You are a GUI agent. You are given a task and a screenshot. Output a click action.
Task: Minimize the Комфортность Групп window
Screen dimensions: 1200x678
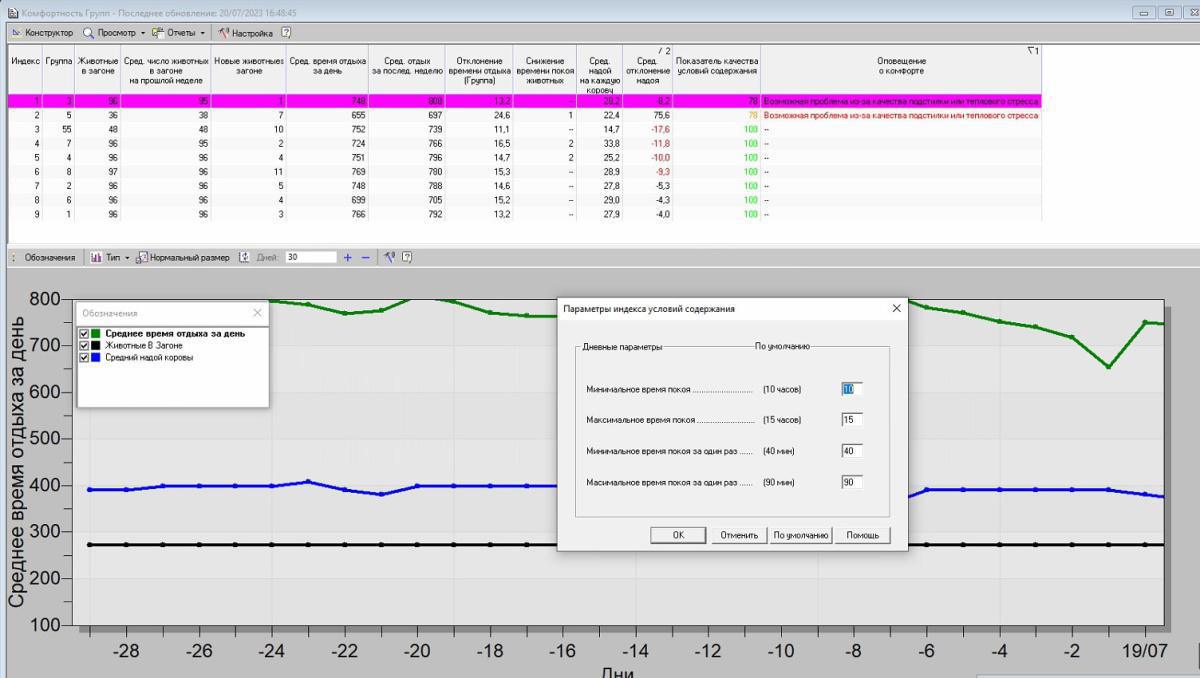[x=1143, y=12]
